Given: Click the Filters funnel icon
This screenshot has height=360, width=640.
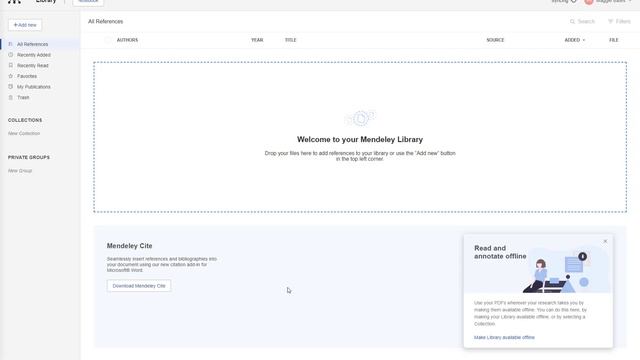Looking at the screenshot, I should tap(611, 21).
